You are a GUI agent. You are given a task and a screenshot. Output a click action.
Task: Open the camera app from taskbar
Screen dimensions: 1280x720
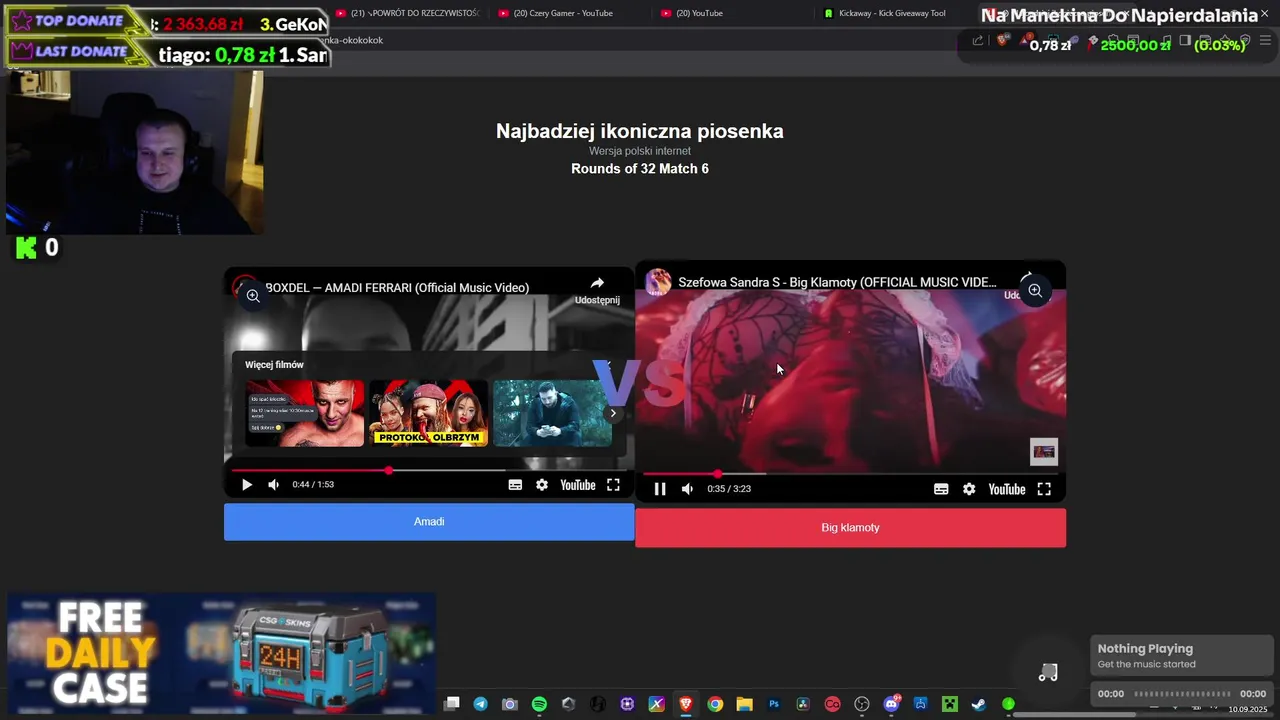click(x=510, y=704)
